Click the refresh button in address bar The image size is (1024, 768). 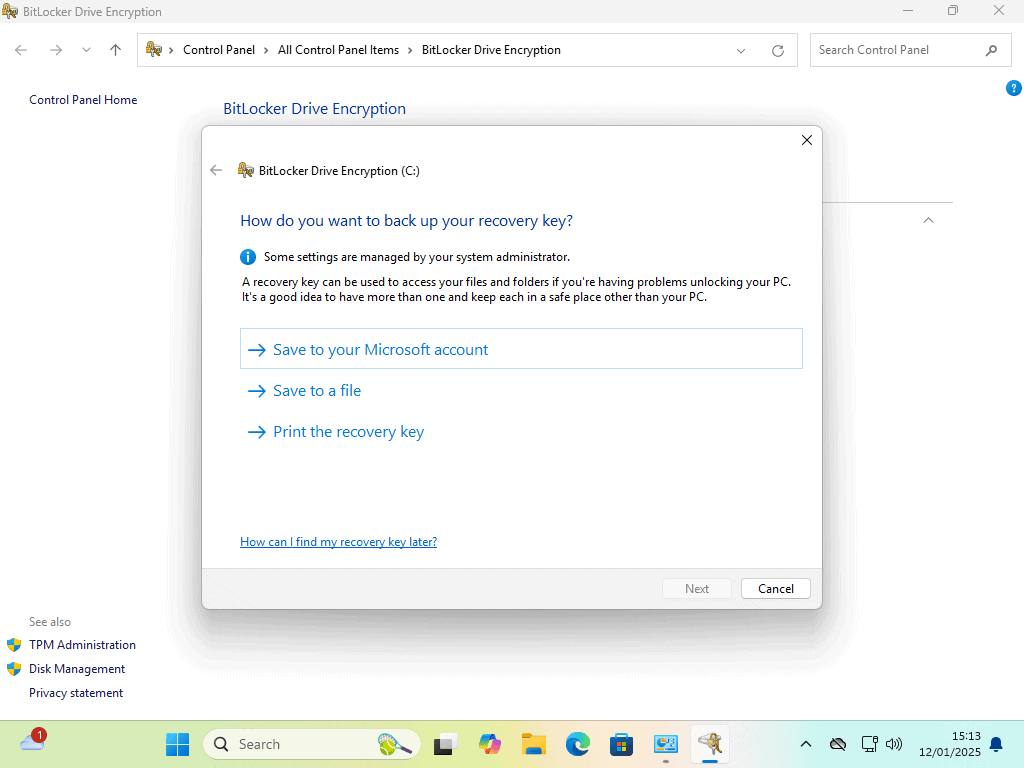(778, 50)
